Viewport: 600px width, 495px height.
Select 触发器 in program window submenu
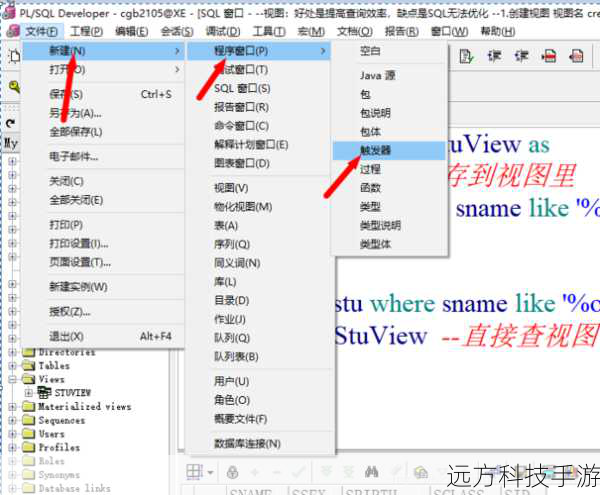[389, 150]
